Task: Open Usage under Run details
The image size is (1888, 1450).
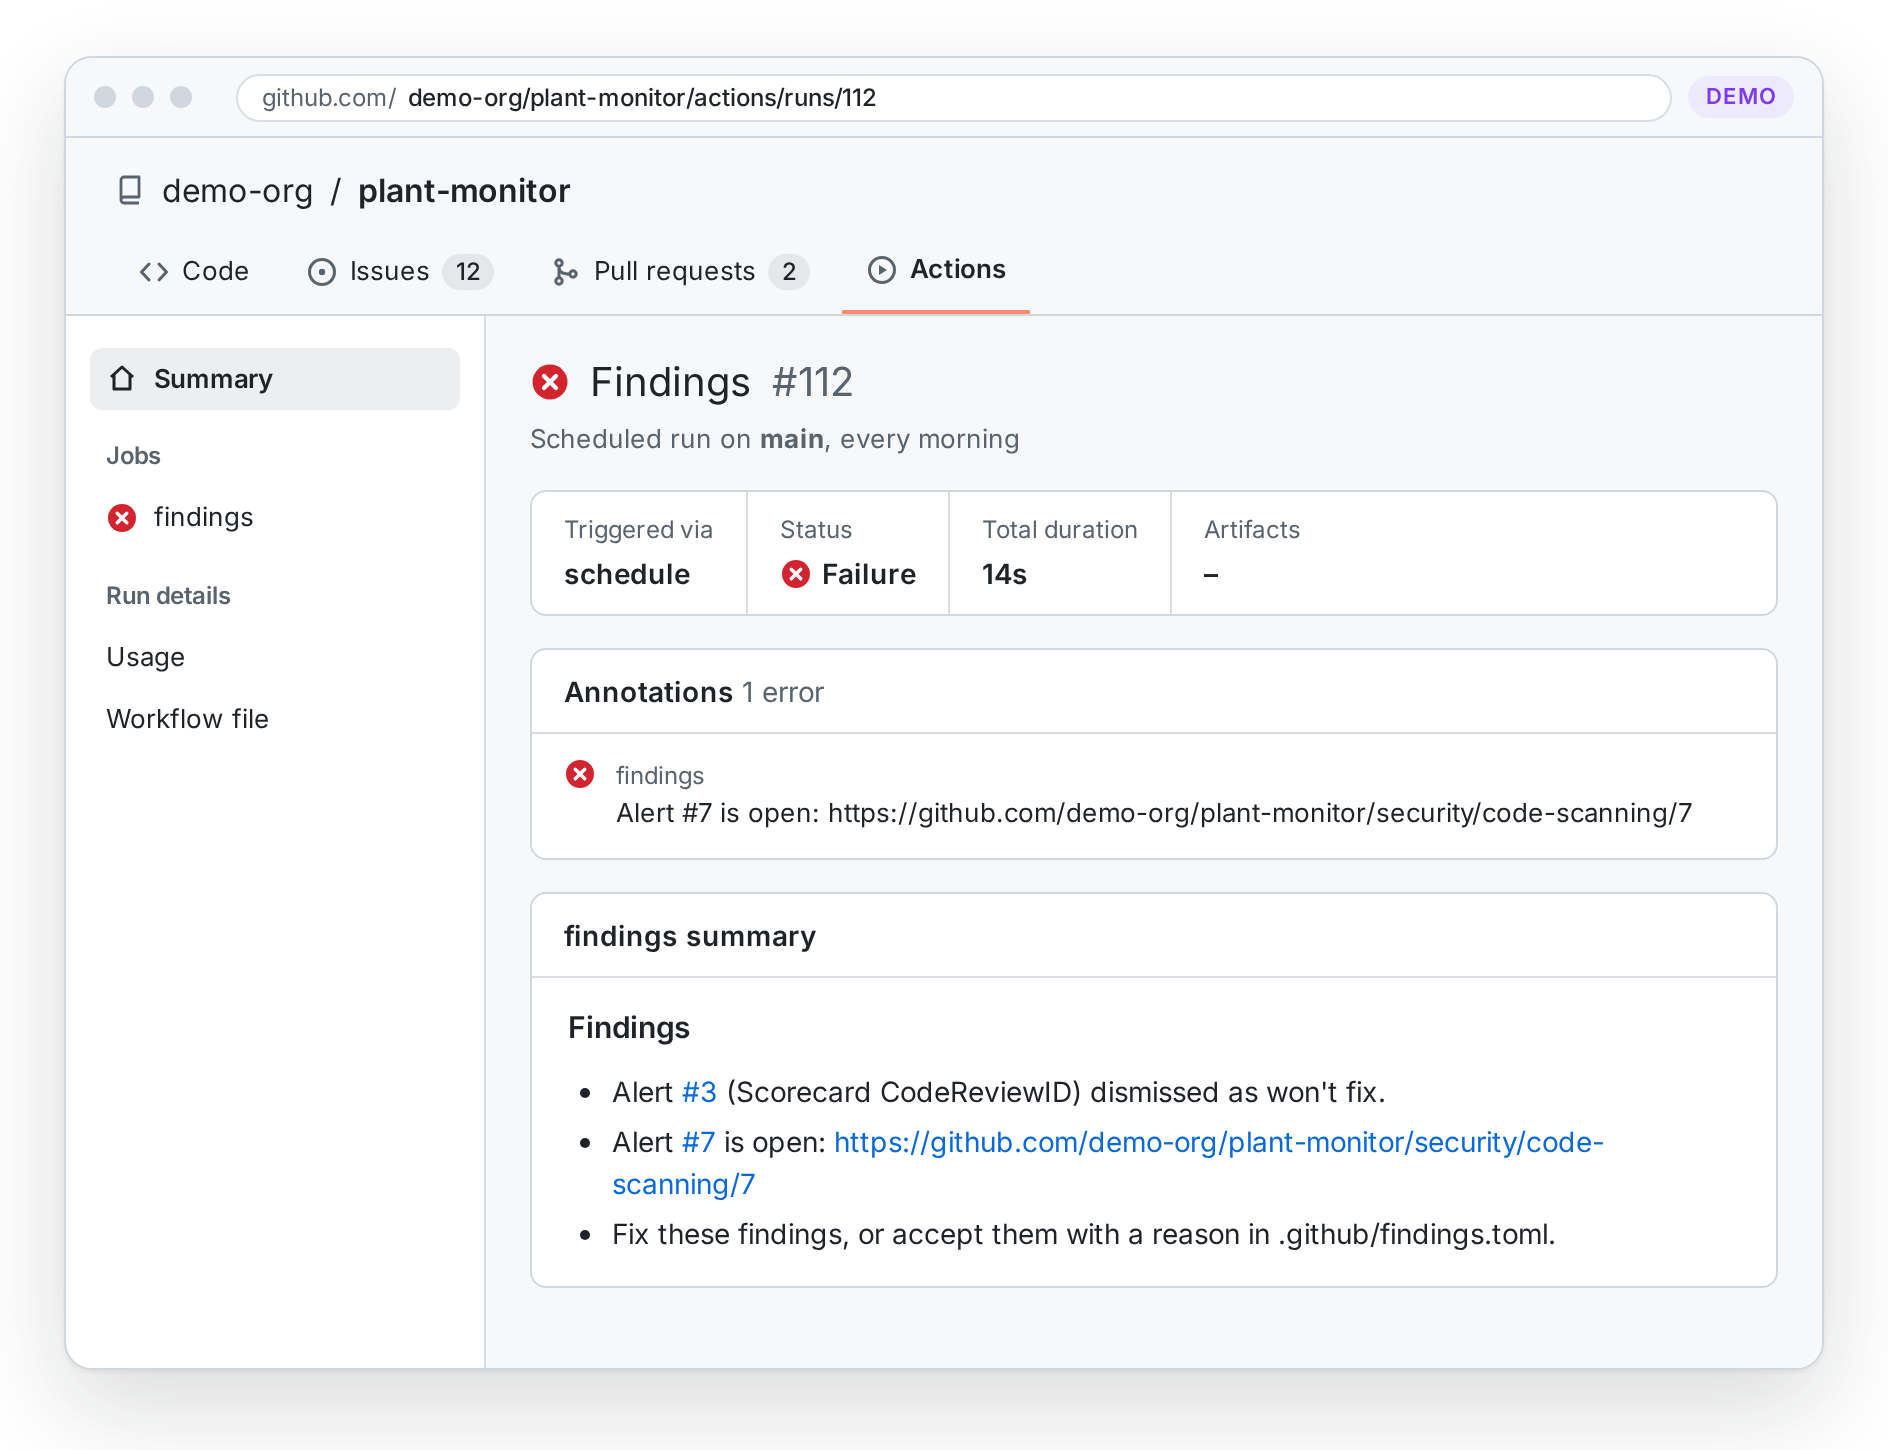Action: (x=146, y=657)
